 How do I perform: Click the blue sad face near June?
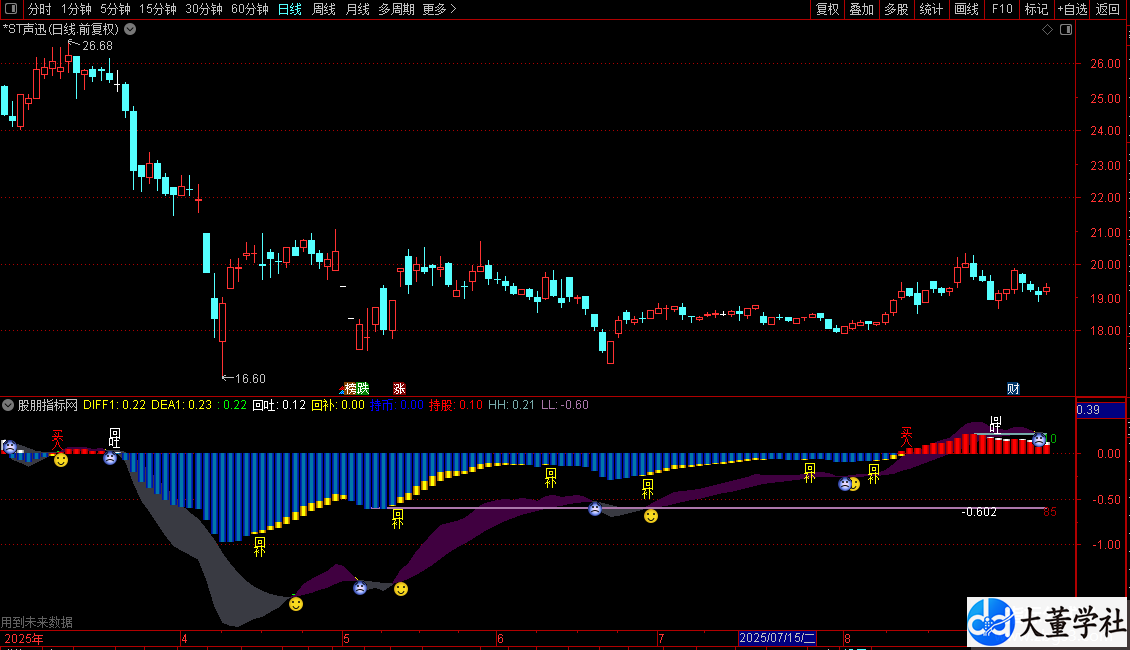pyautogui.click(x=595, y=509)
